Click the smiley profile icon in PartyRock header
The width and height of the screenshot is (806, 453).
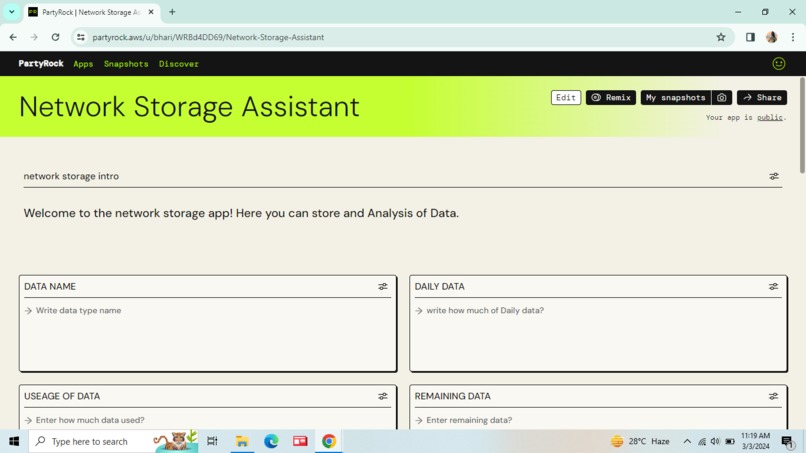coord(779,64)
